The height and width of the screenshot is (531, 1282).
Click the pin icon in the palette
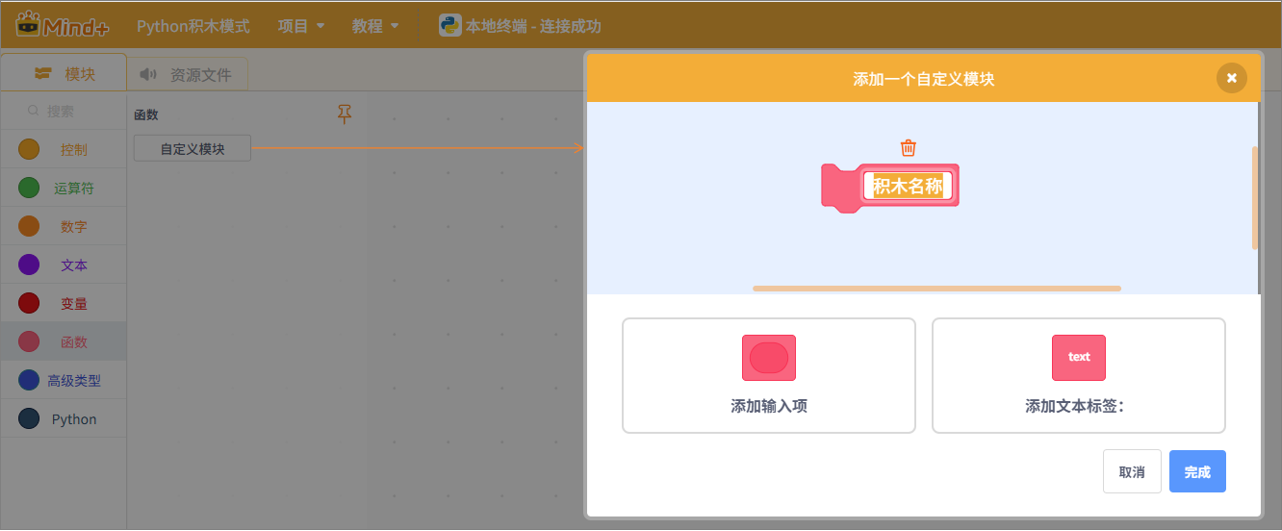pyautogui.click(x=344, y=114)
